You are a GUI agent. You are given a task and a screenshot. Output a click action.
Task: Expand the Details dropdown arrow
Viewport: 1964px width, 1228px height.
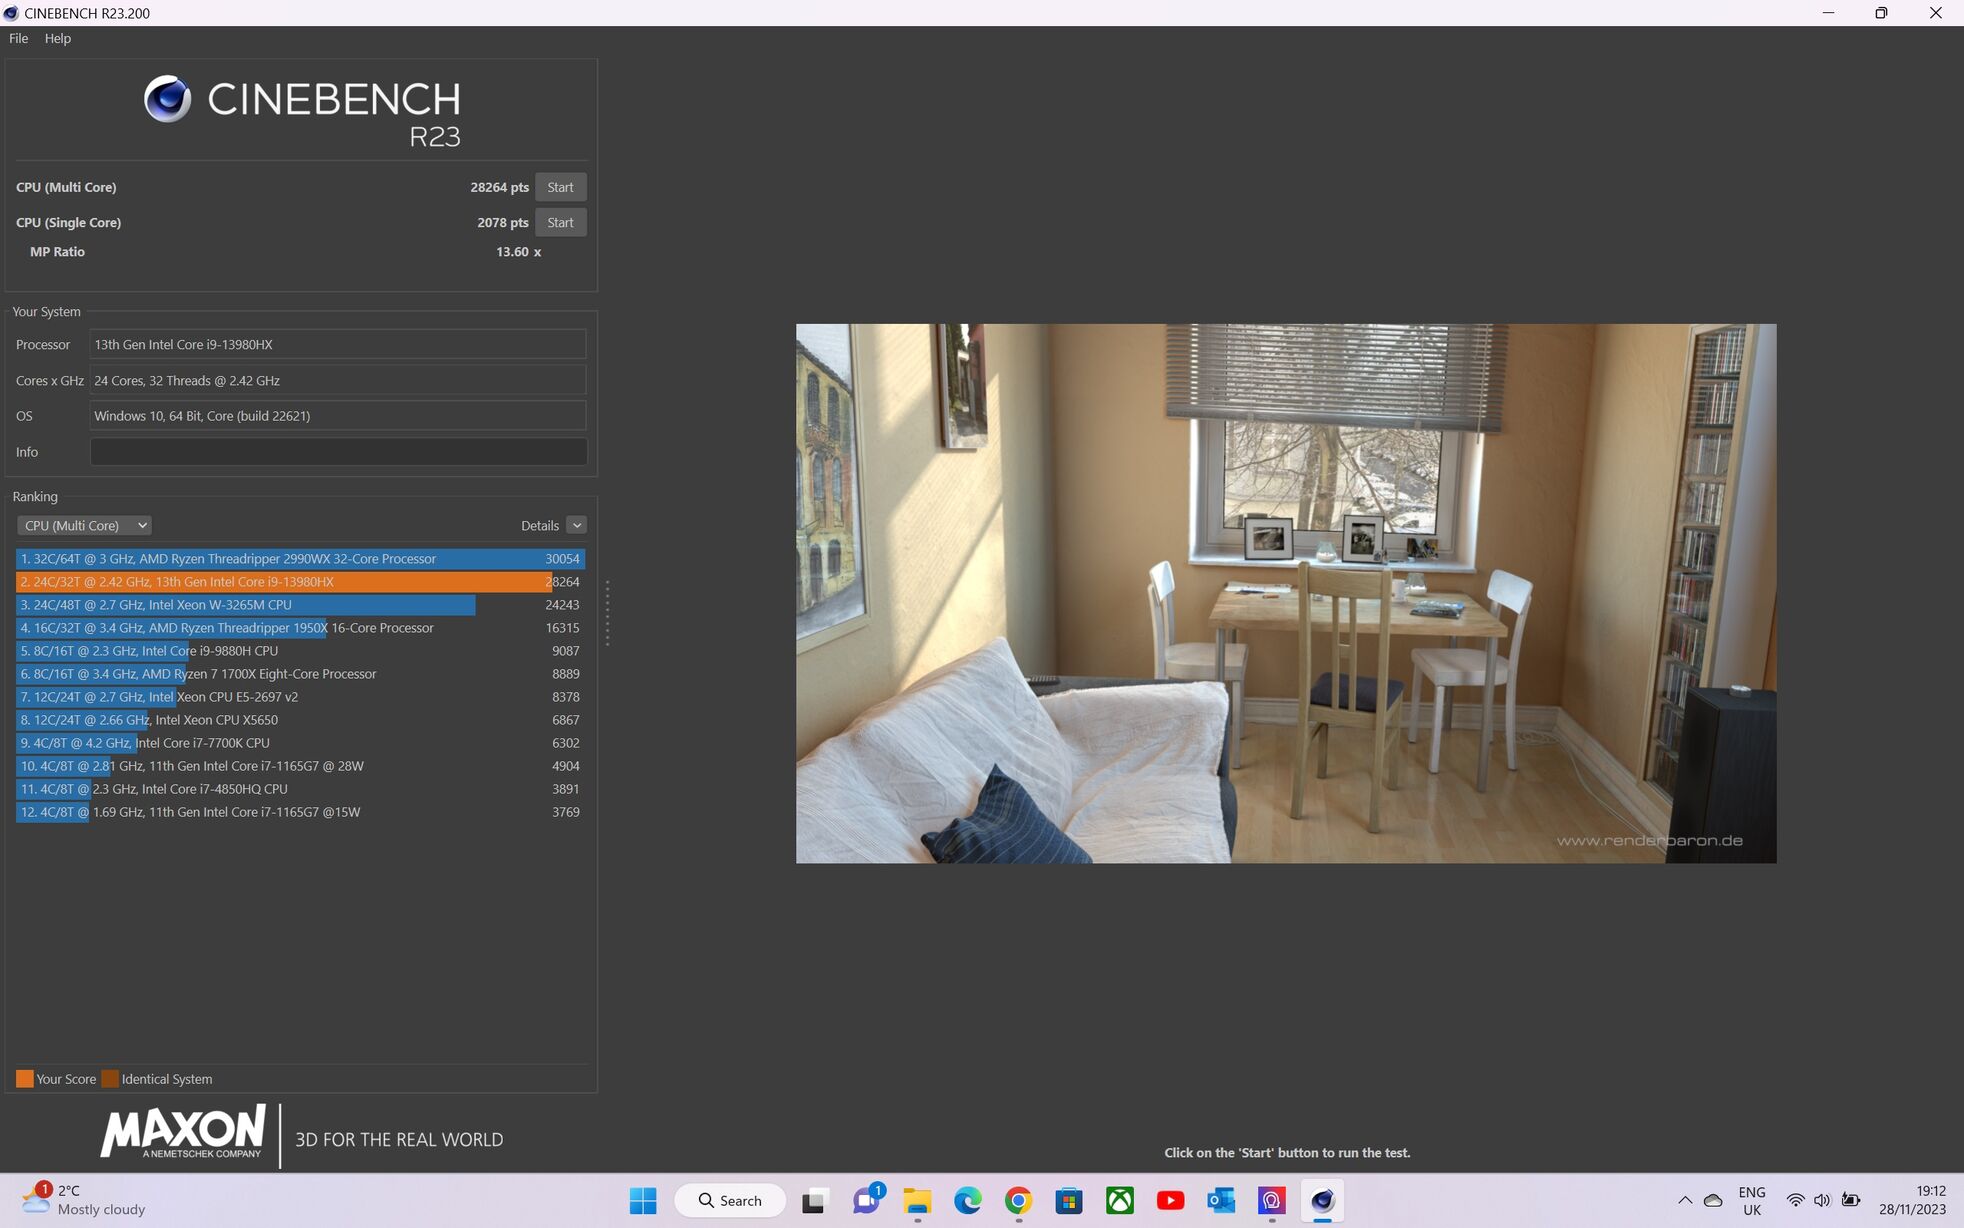coord(576,525)
